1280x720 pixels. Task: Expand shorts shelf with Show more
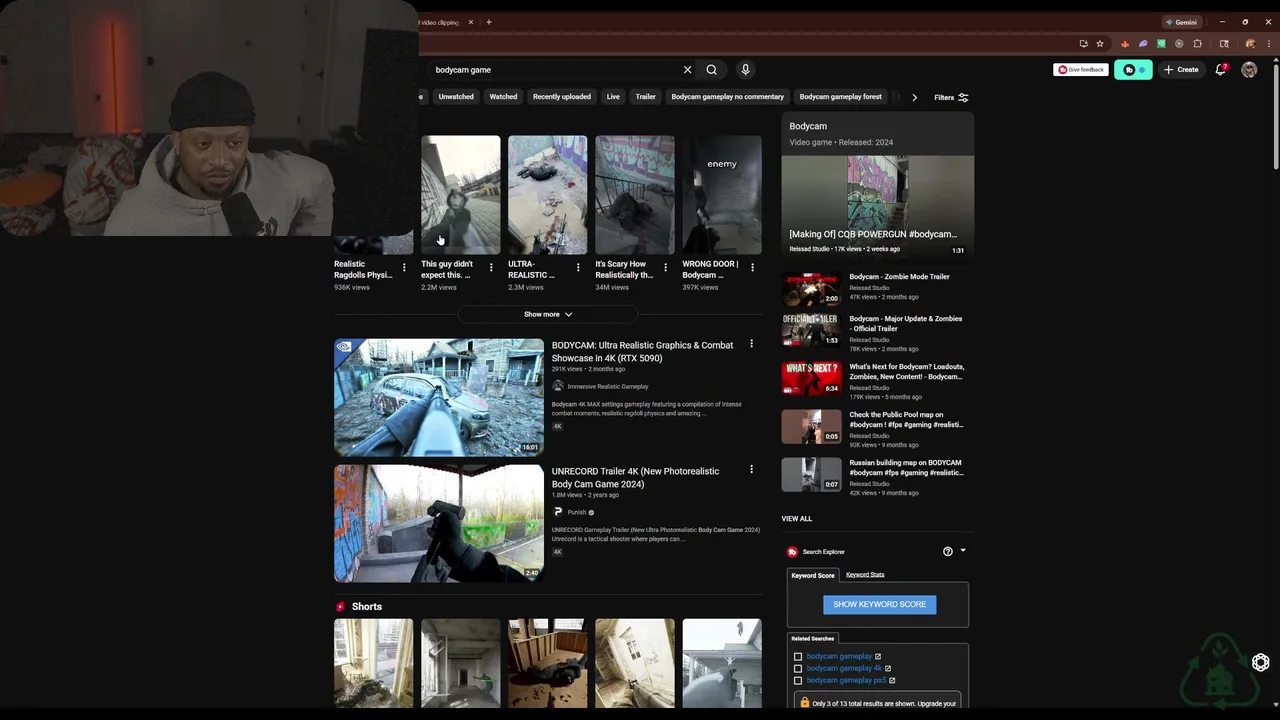548,315
